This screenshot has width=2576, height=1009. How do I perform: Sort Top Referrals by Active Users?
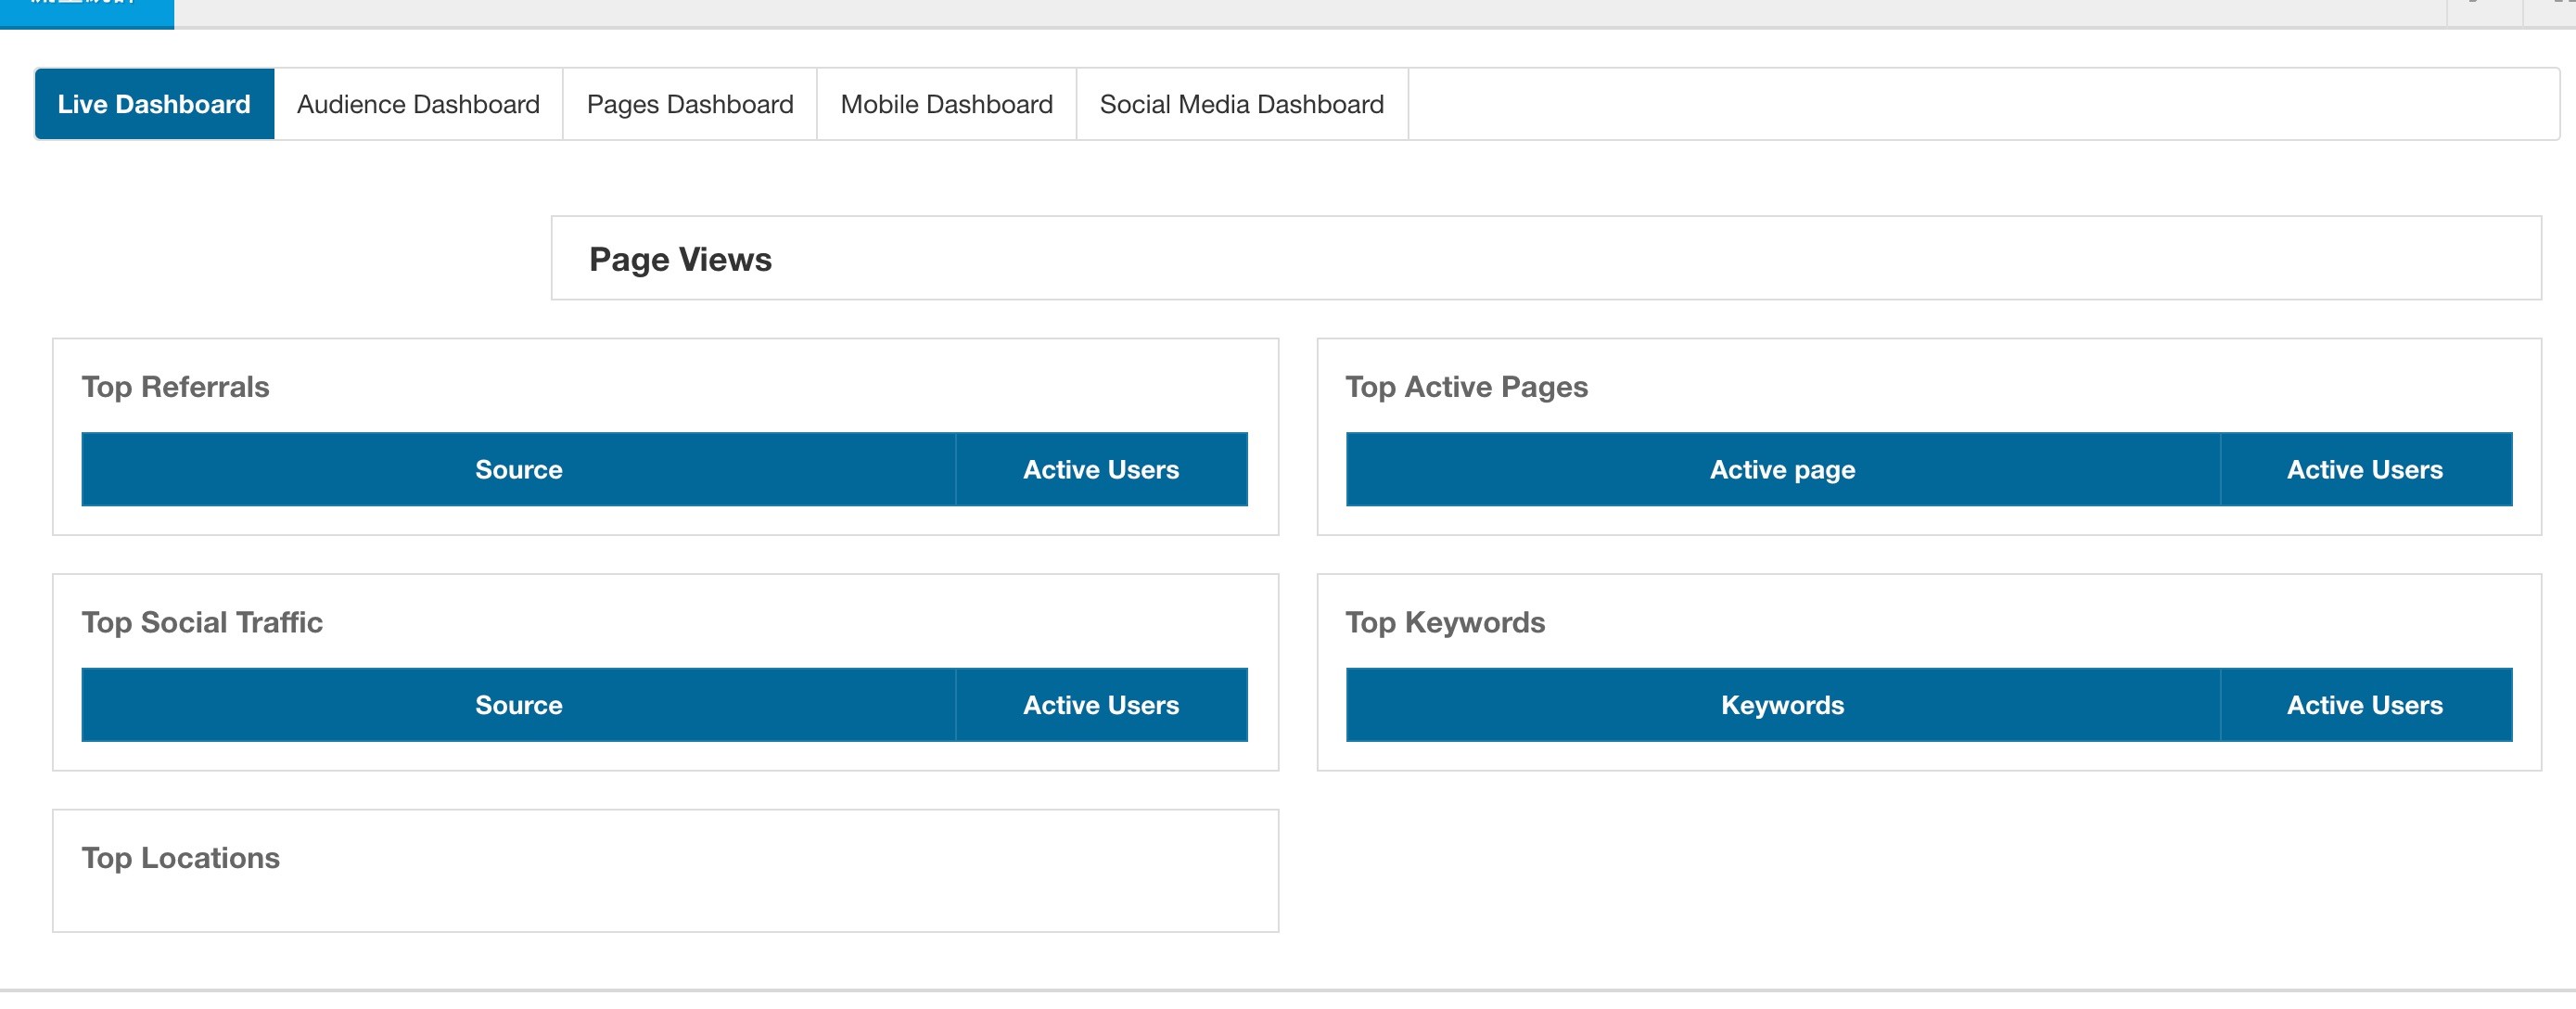point(1100,469)
